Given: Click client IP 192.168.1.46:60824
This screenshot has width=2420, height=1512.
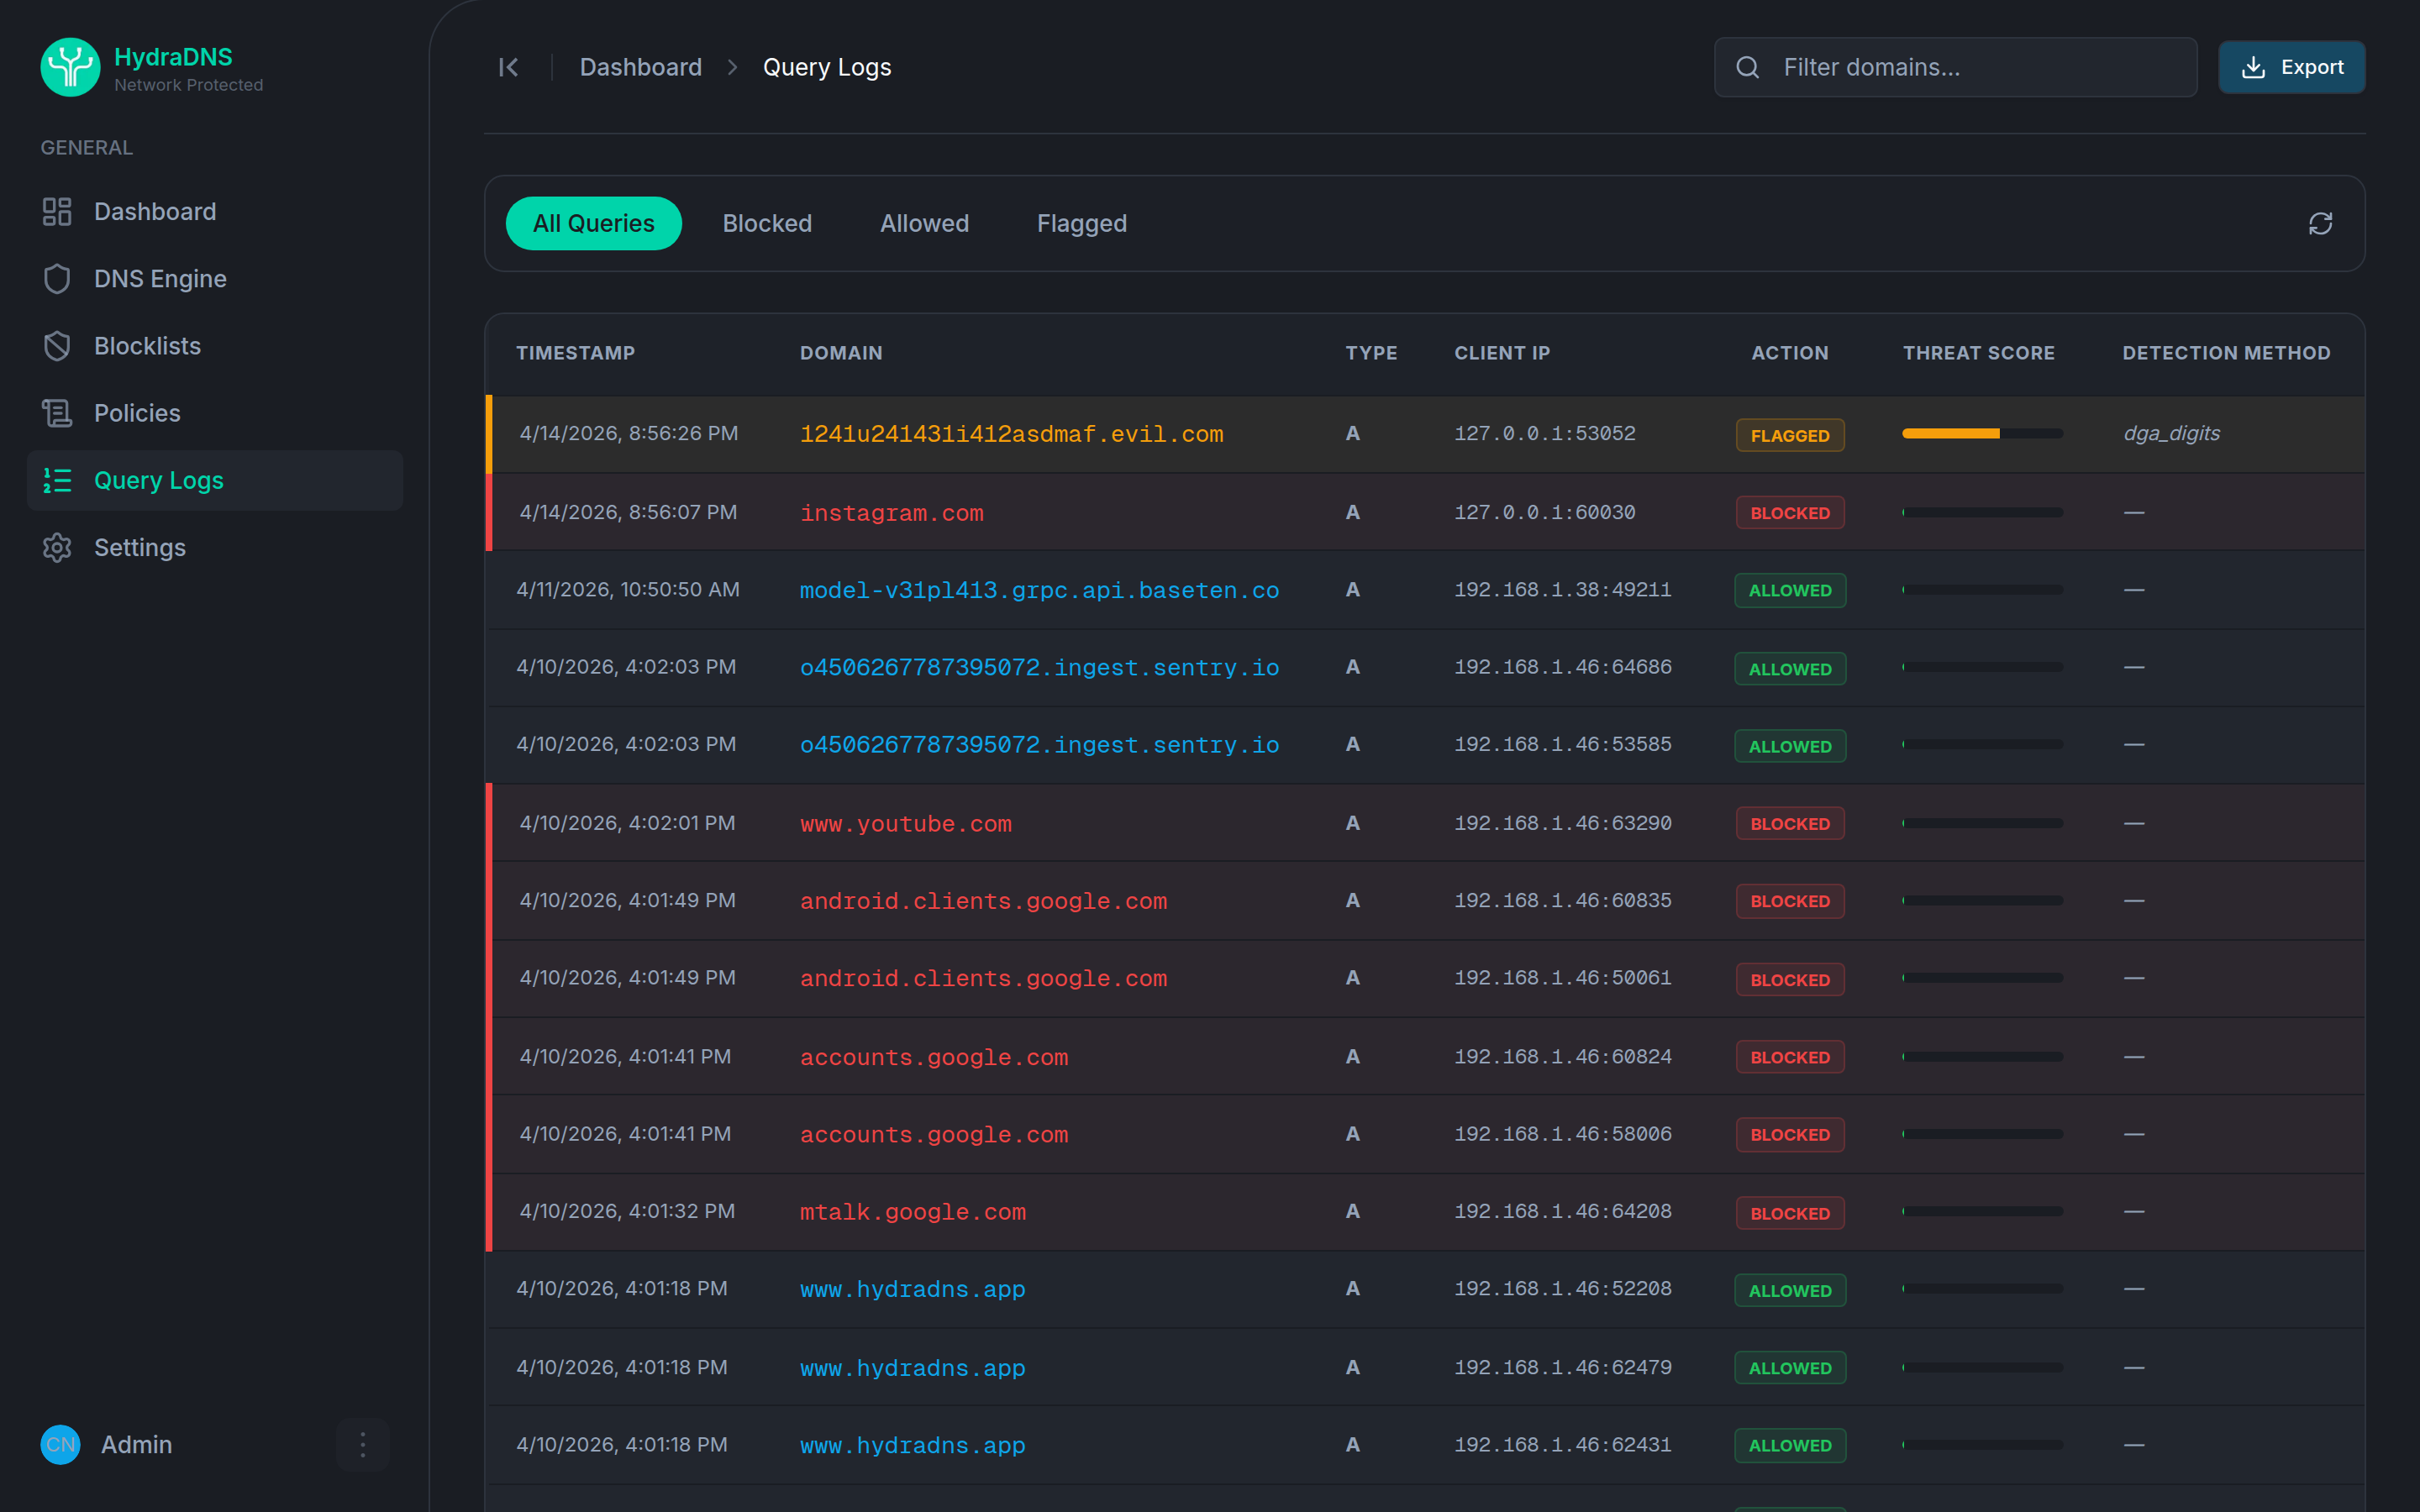Looking at the screenshot, I should click(1562, 1056).
